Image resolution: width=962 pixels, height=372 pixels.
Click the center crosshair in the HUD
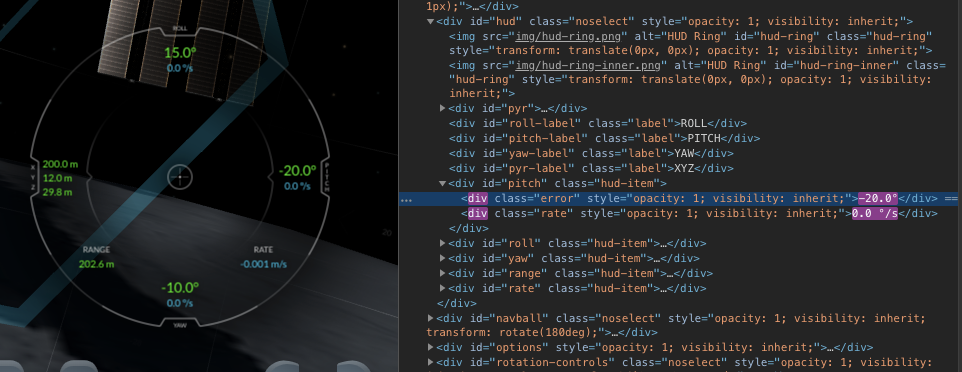[180, 177]
